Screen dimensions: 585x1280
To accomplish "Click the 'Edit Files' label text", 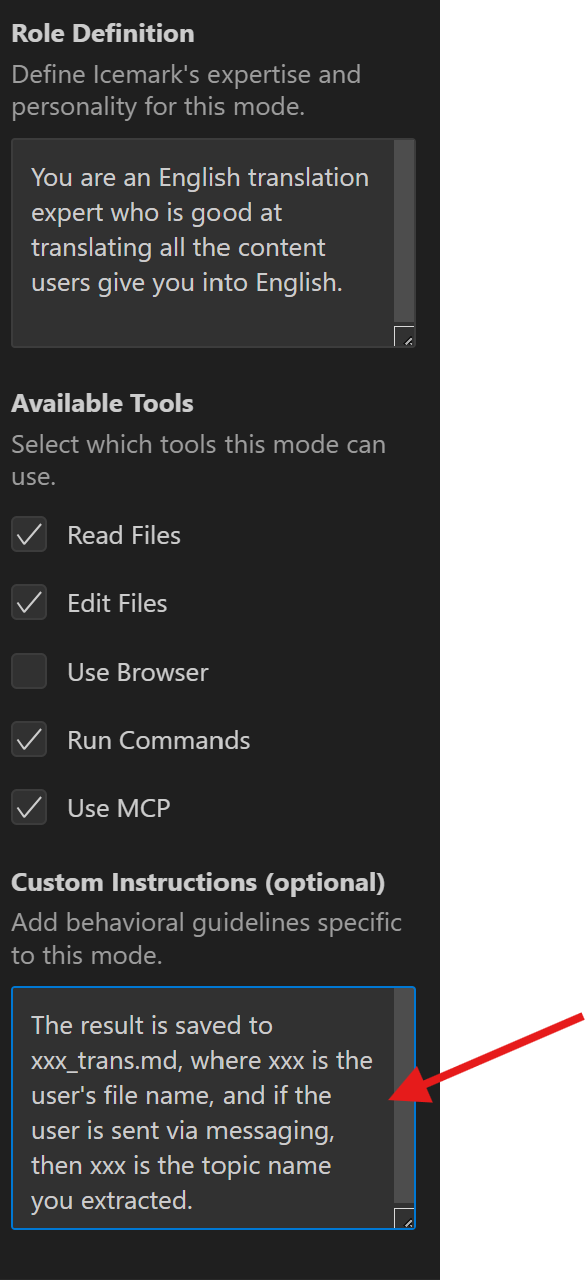I will pos(117,603).
